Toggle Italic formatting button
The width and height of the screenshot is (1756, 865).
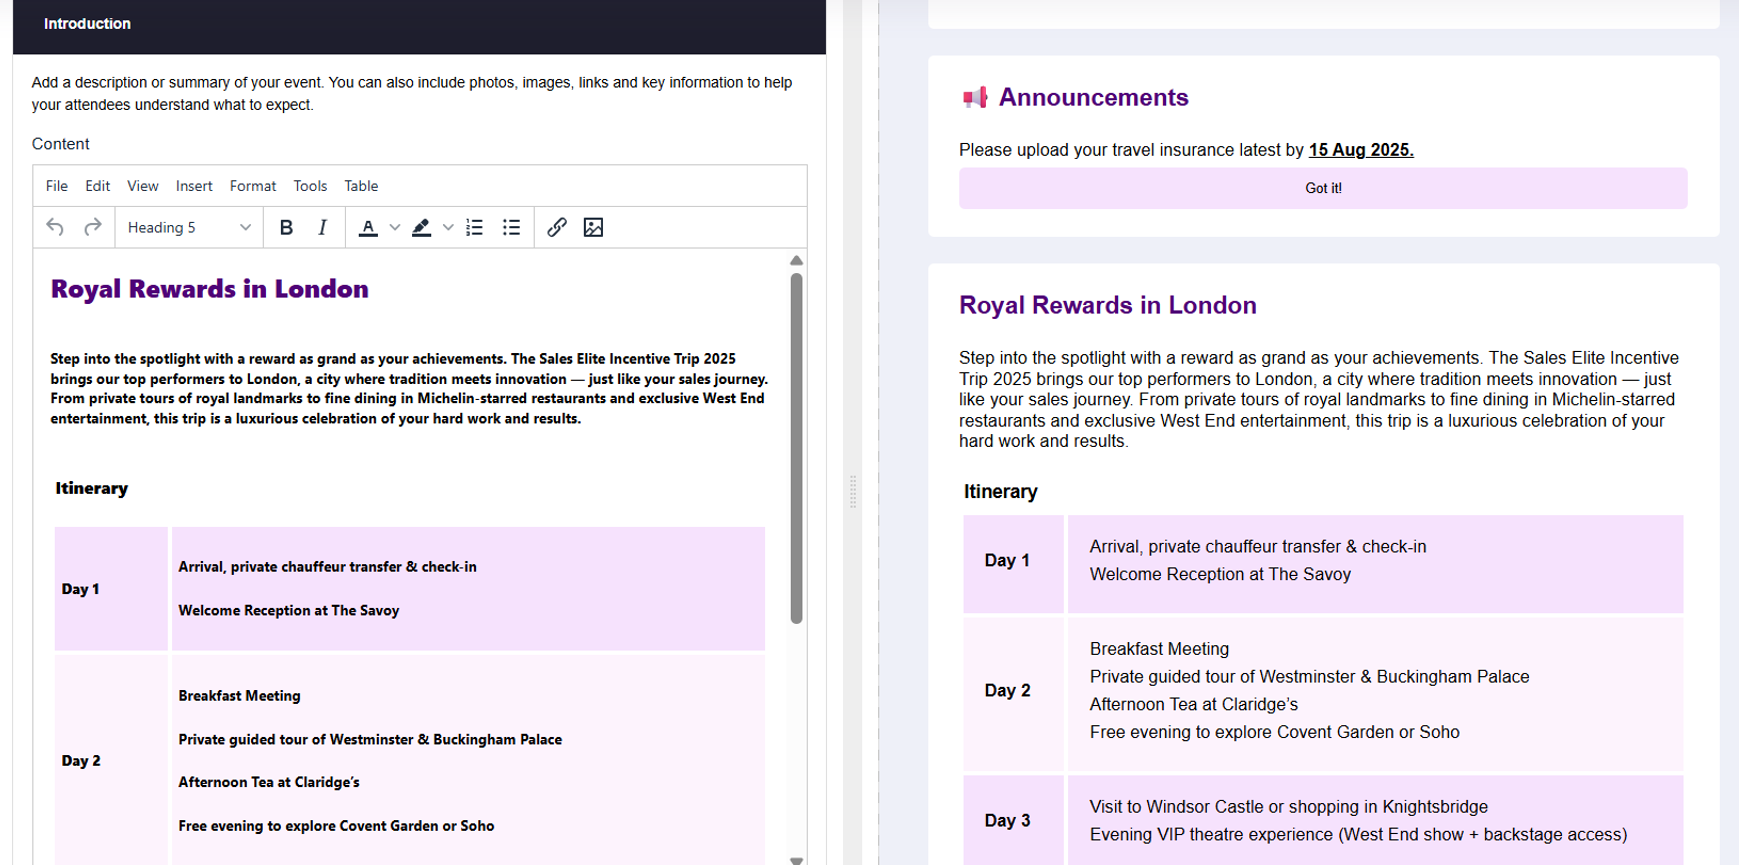tap(322, 228)
